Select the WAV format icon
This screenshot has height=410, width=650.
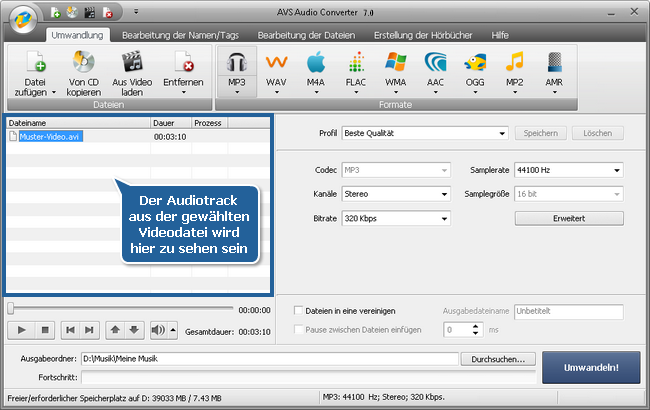click(x=276, y=63)
